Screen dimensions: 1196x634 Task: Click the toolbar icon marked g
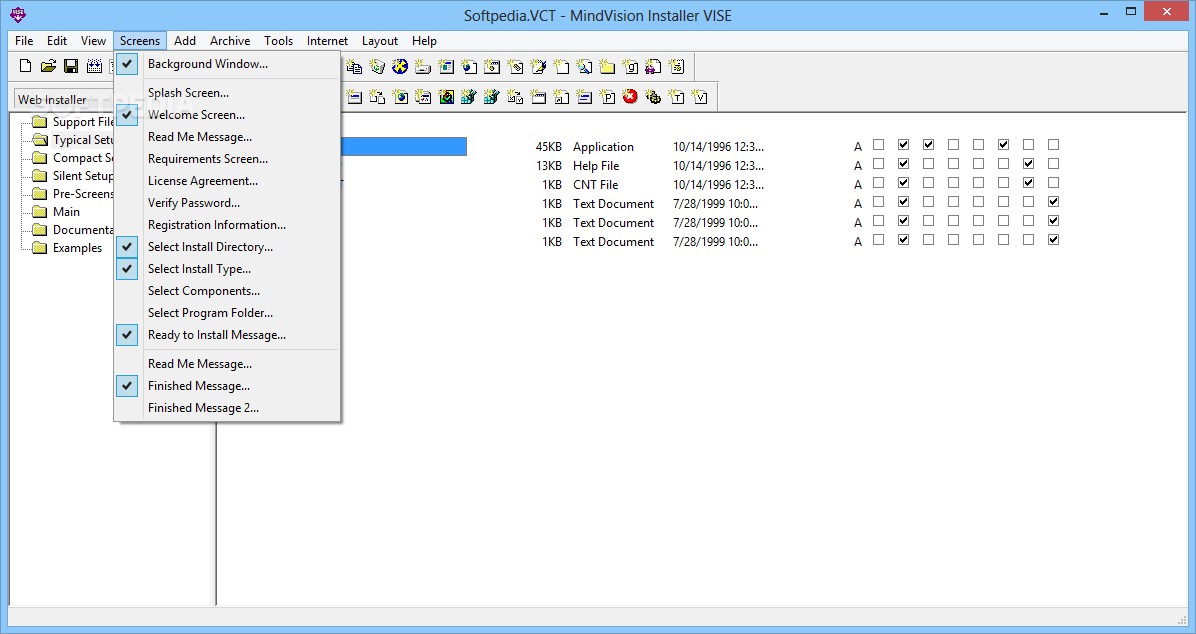click(630, 66)
